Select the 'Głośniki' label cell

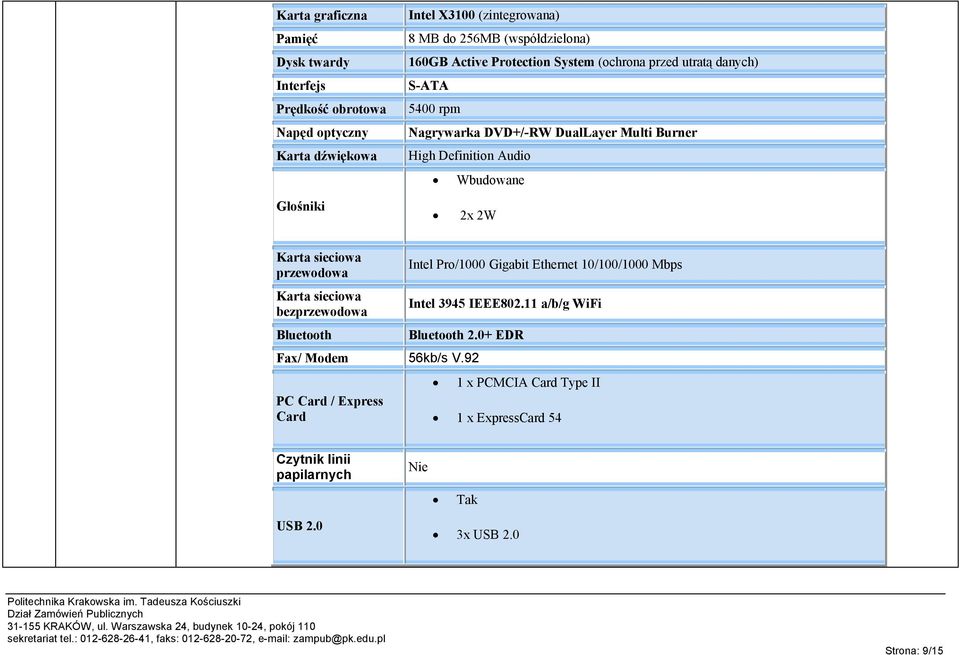[x=339, y=206]
